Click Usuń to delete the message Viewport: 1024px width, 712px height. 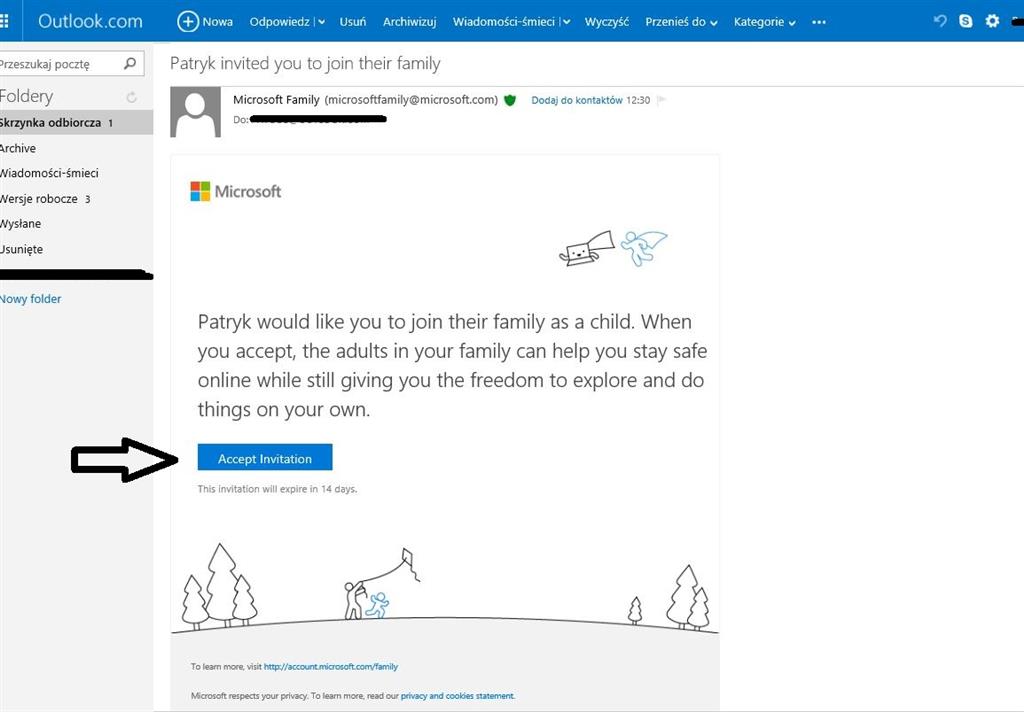tap(353, 22)
